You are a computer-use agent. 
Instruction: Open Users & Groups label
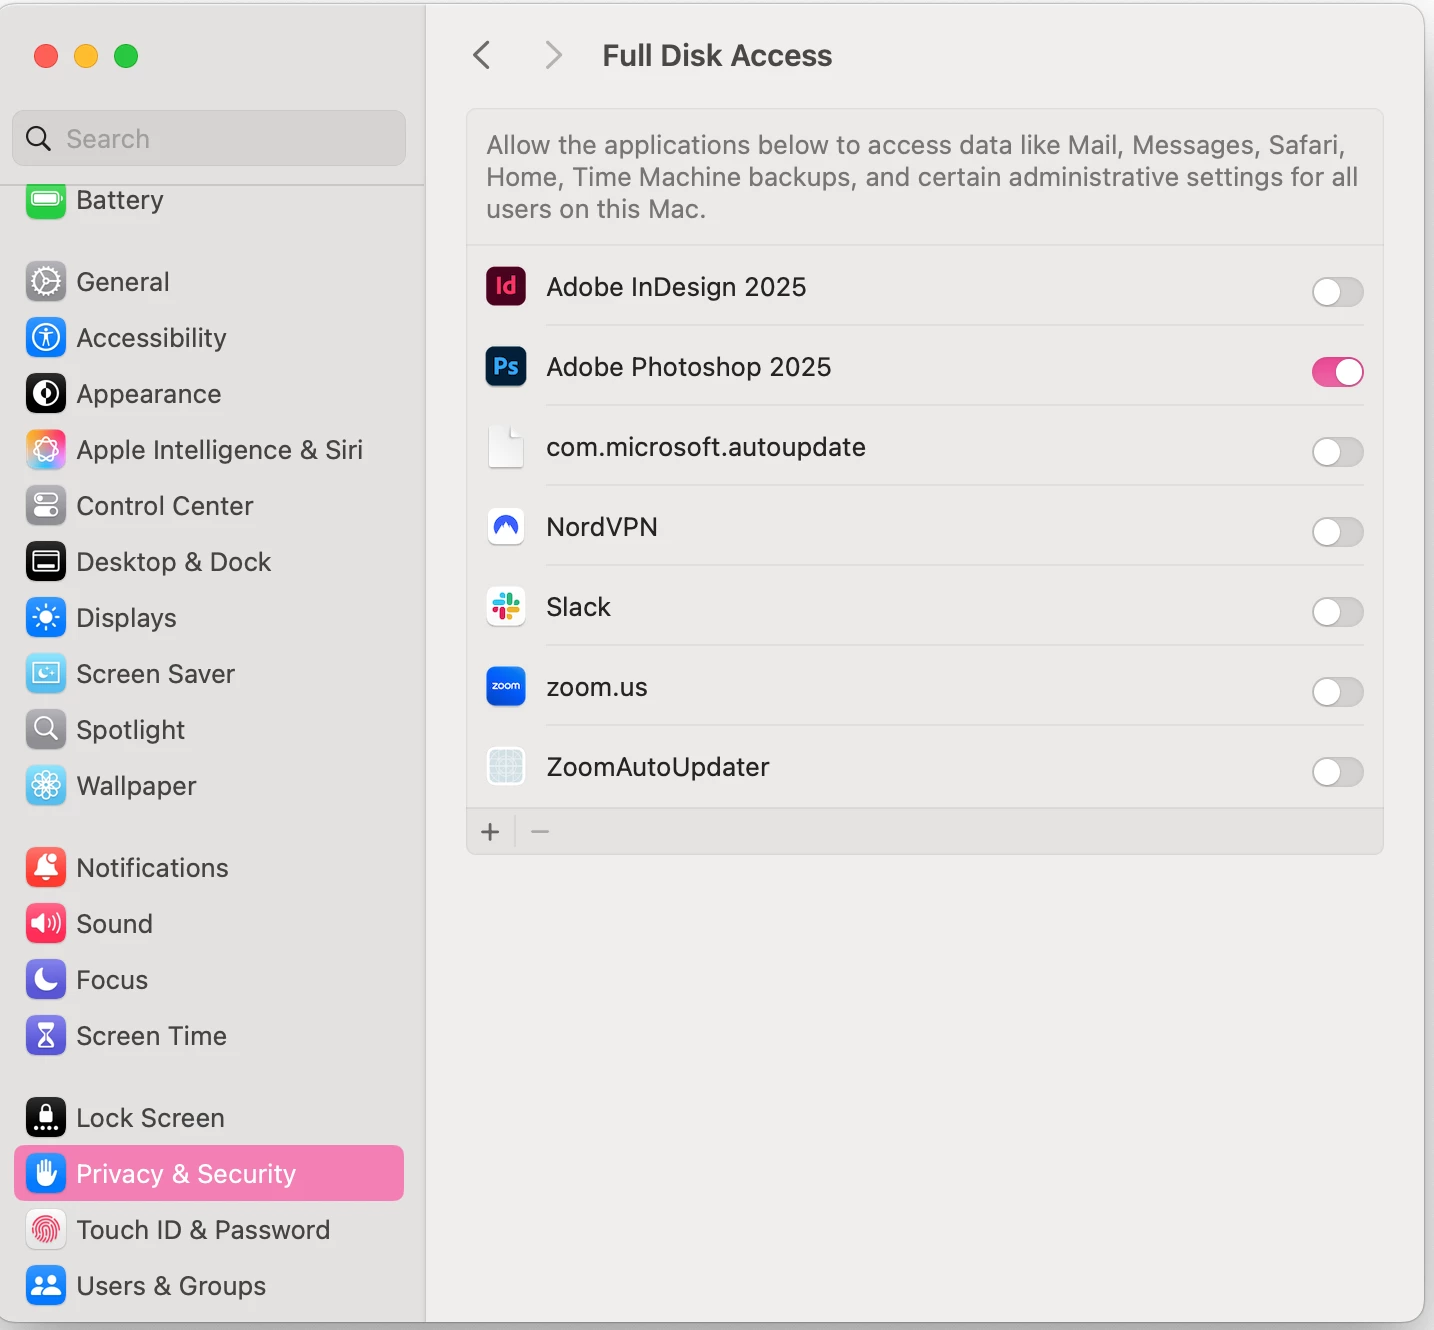click(172, 1286)
